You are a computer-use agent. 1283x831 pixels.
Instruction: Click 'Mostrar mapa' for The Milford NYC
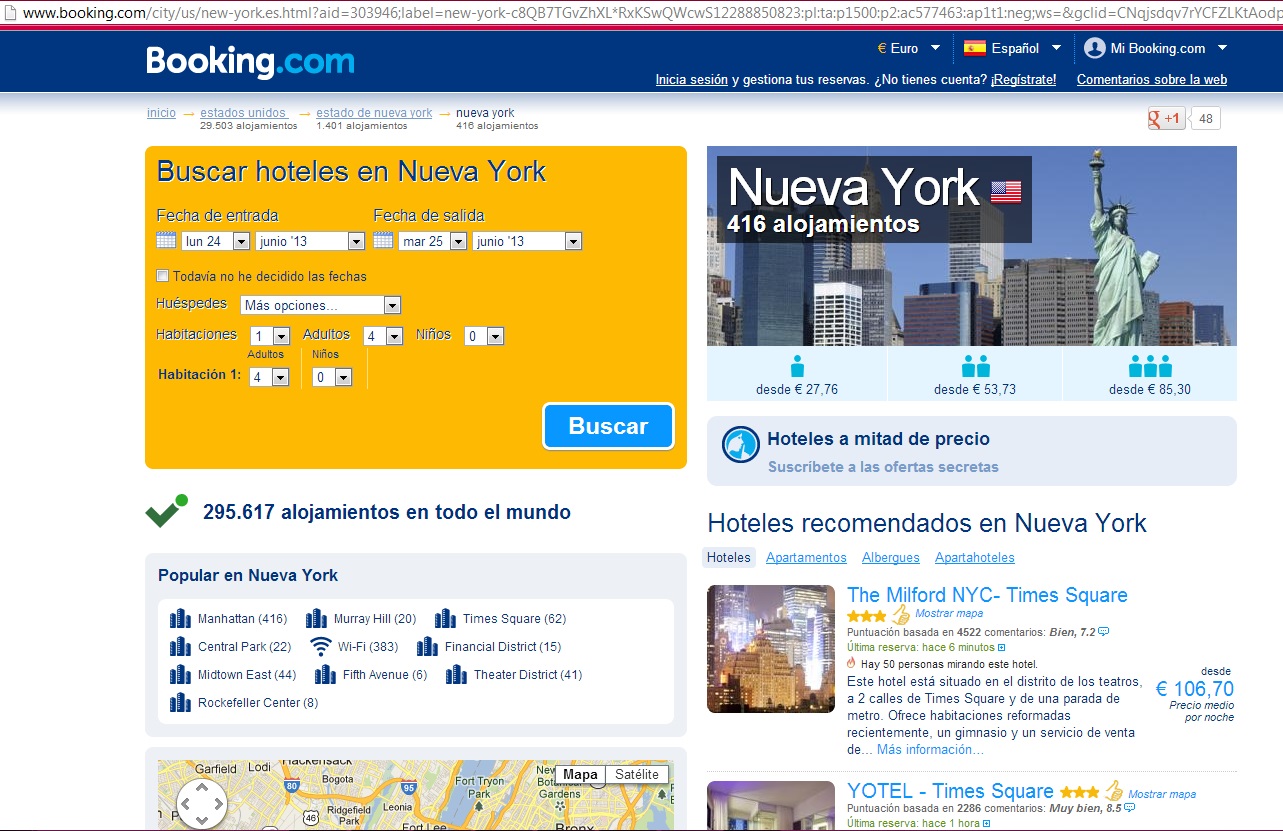pyautogui.click(x=949, y=613)
